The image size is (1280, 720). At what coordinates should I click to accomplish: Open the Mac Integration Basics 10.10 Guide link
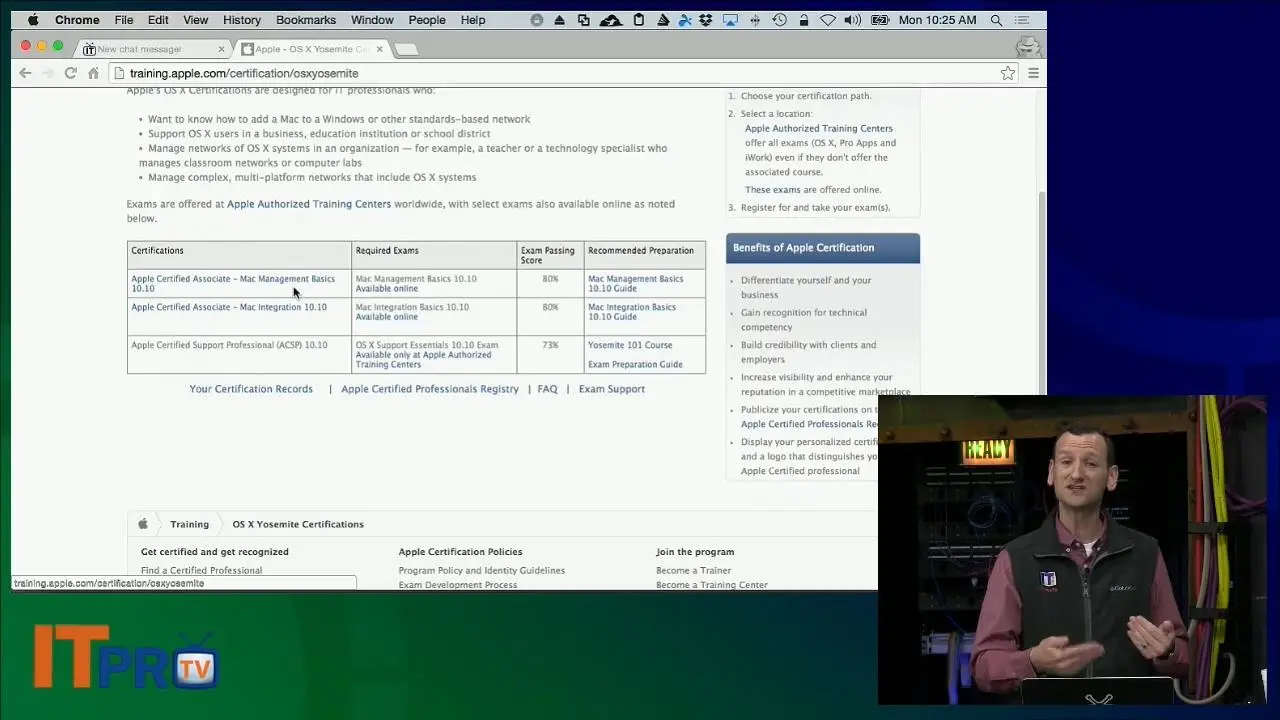click(x=632, y=312)
